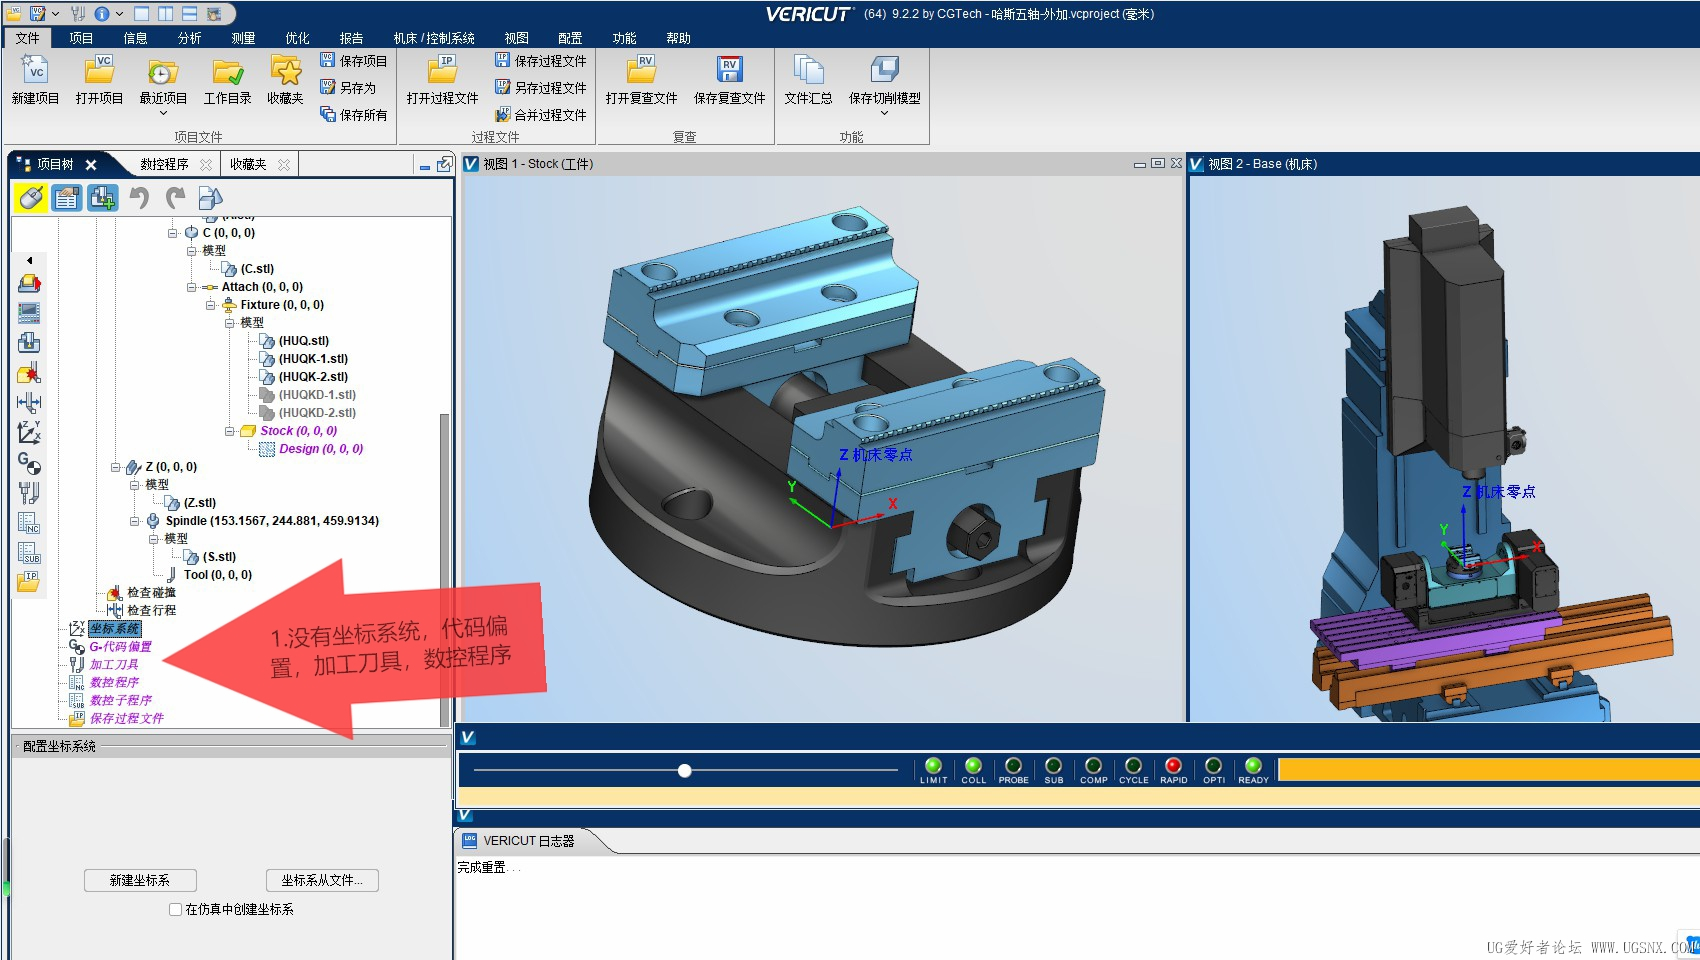Click the 坐标系从文件... button
Screen dimensions: 1700x960
[322, 880]
